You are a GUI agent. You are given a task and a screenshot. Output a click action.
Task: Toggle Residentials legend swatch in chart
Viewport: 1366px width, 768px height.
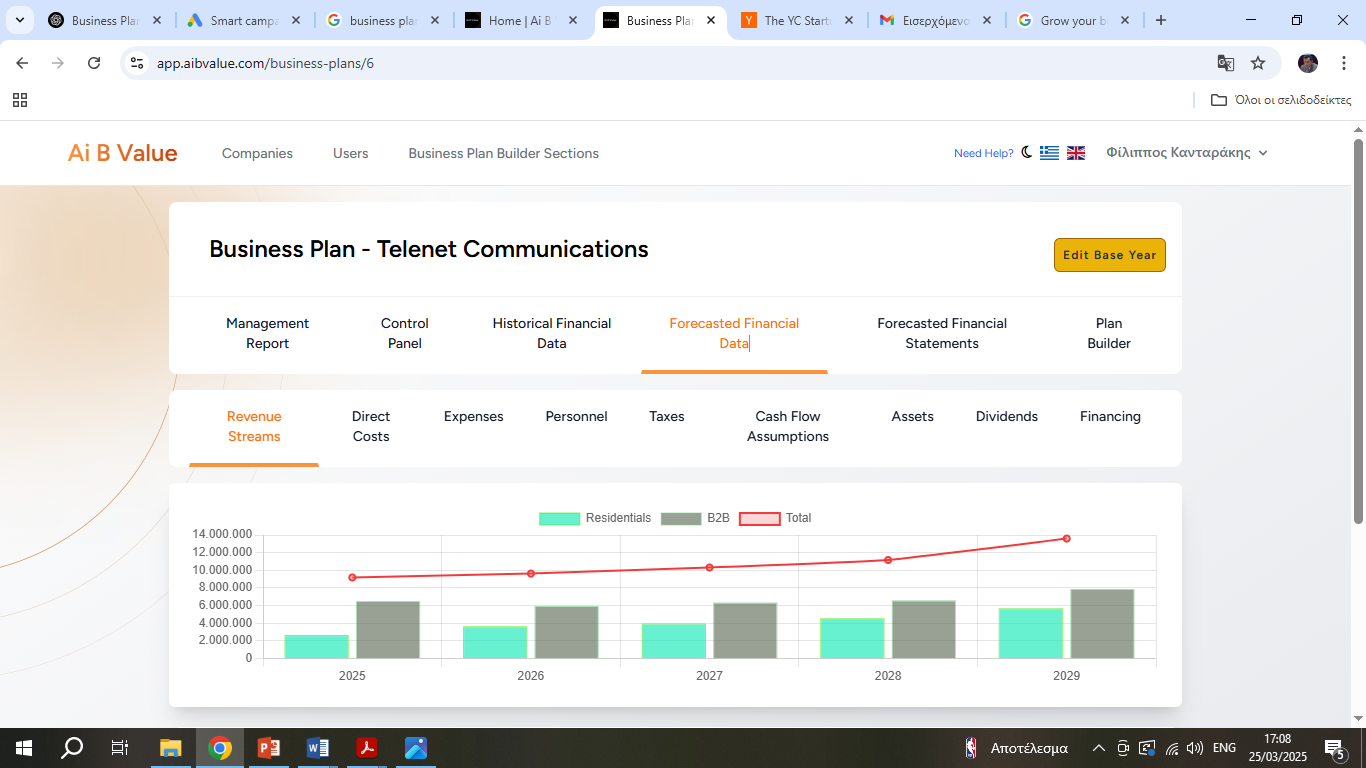pos(560,518)
